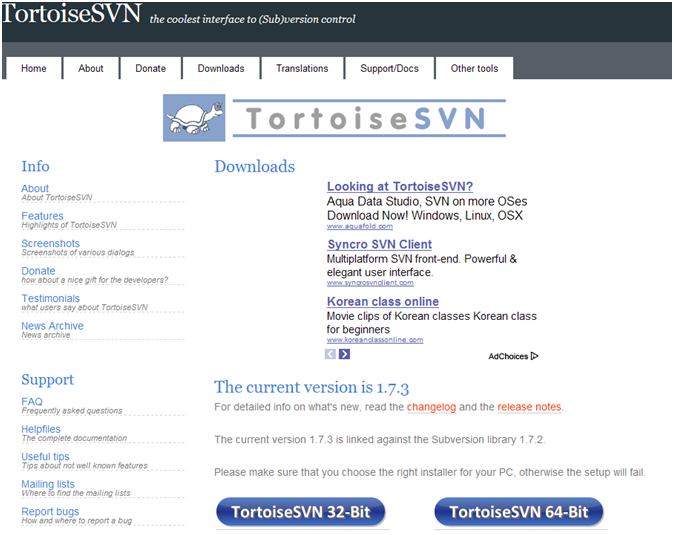Open the changelog link
The height and width of the screenshot is (535, 674).
(431, 407)
